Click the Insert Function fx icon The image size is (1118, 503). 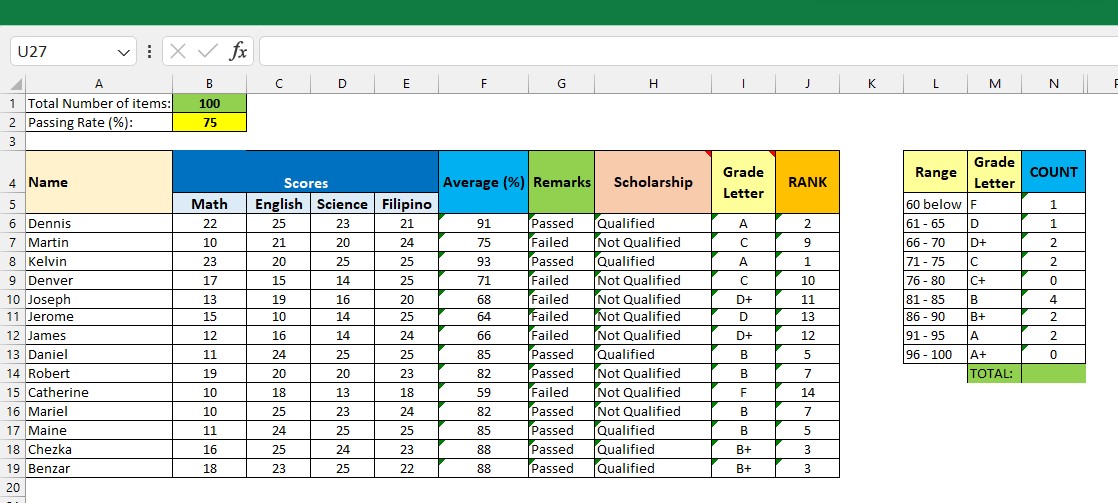click(238, 51)
